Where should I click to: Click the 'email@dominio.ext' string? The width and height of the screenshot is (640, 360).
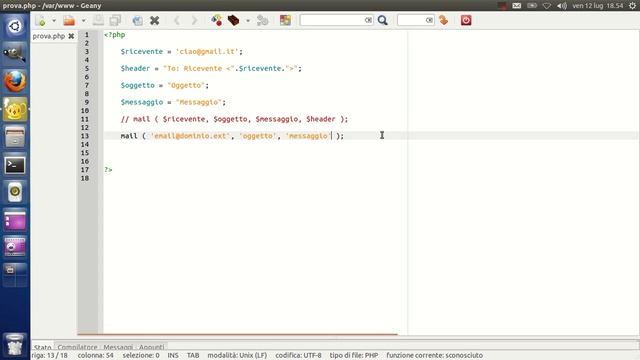click(x=190, y=136)
